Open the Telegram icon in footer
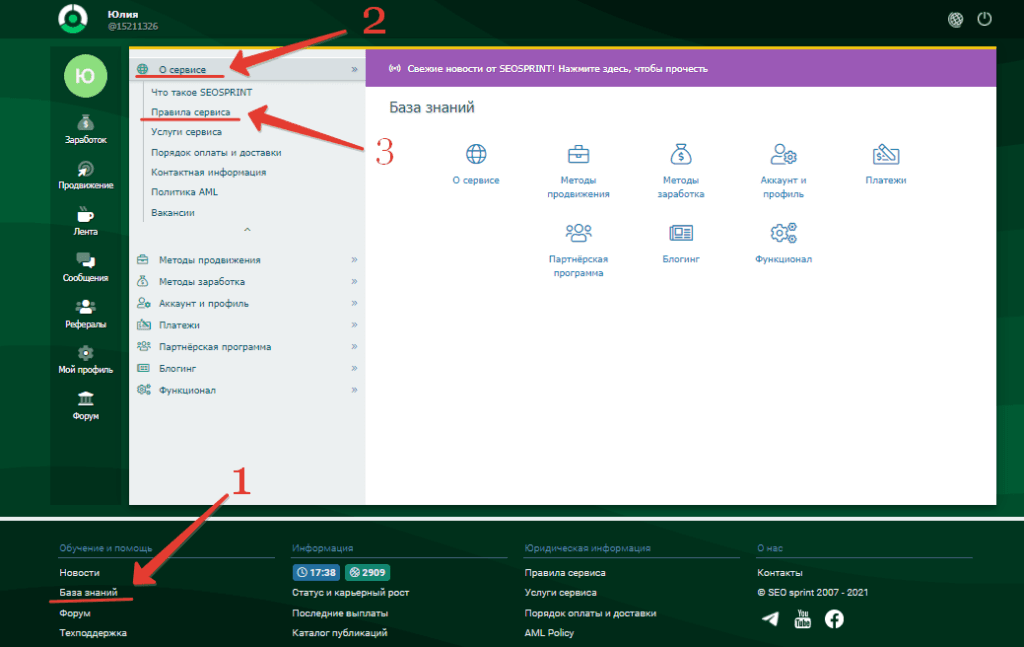The width and height of the screenshot is (1024, 647). click(x=771, y=618)
